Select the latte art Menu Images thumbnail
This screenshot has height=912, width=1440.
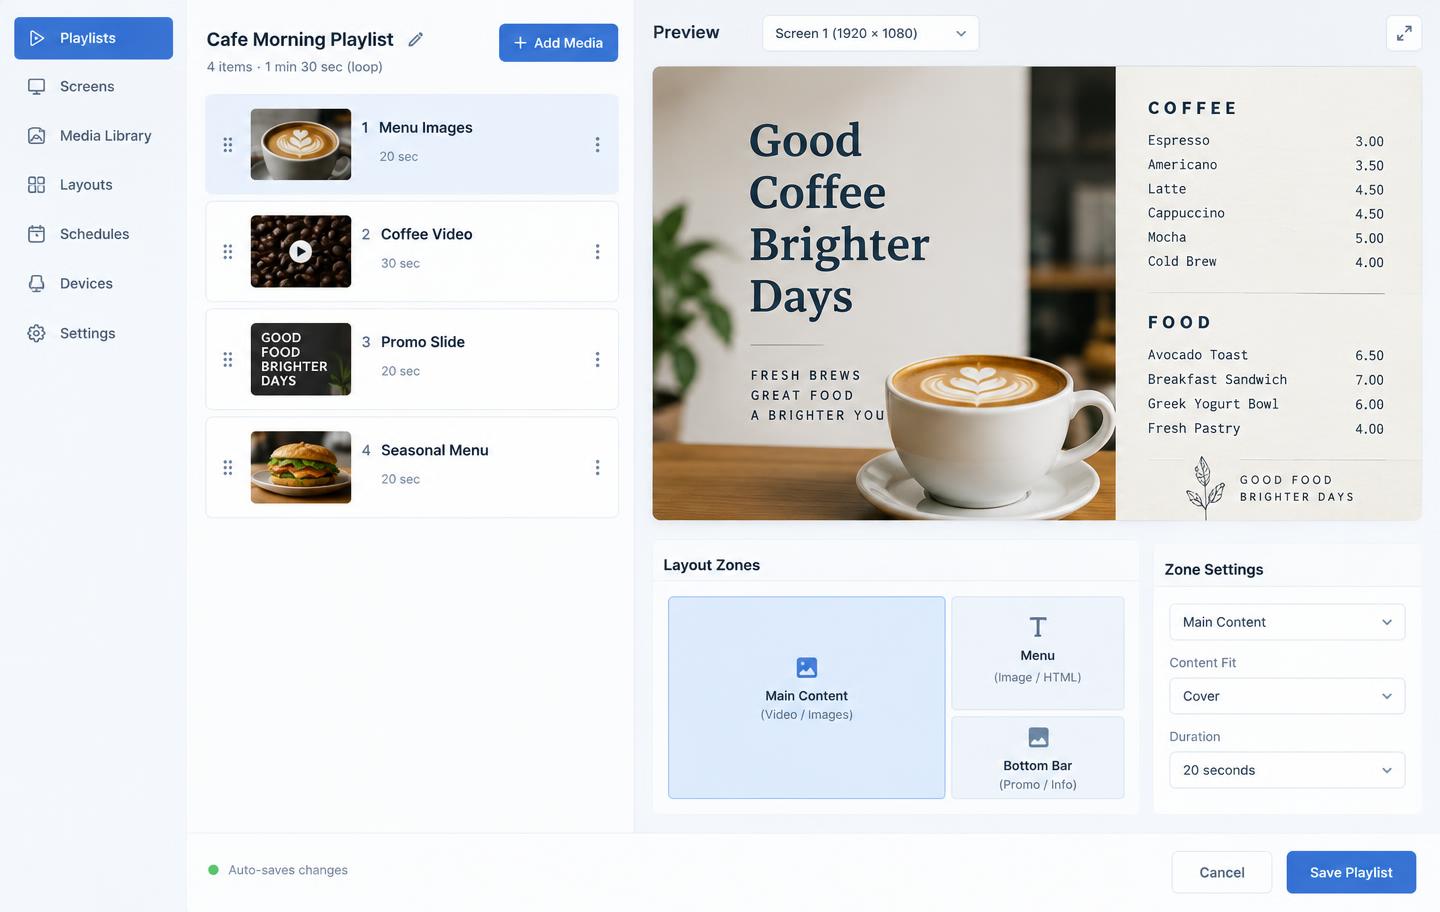tap(300, 145)
